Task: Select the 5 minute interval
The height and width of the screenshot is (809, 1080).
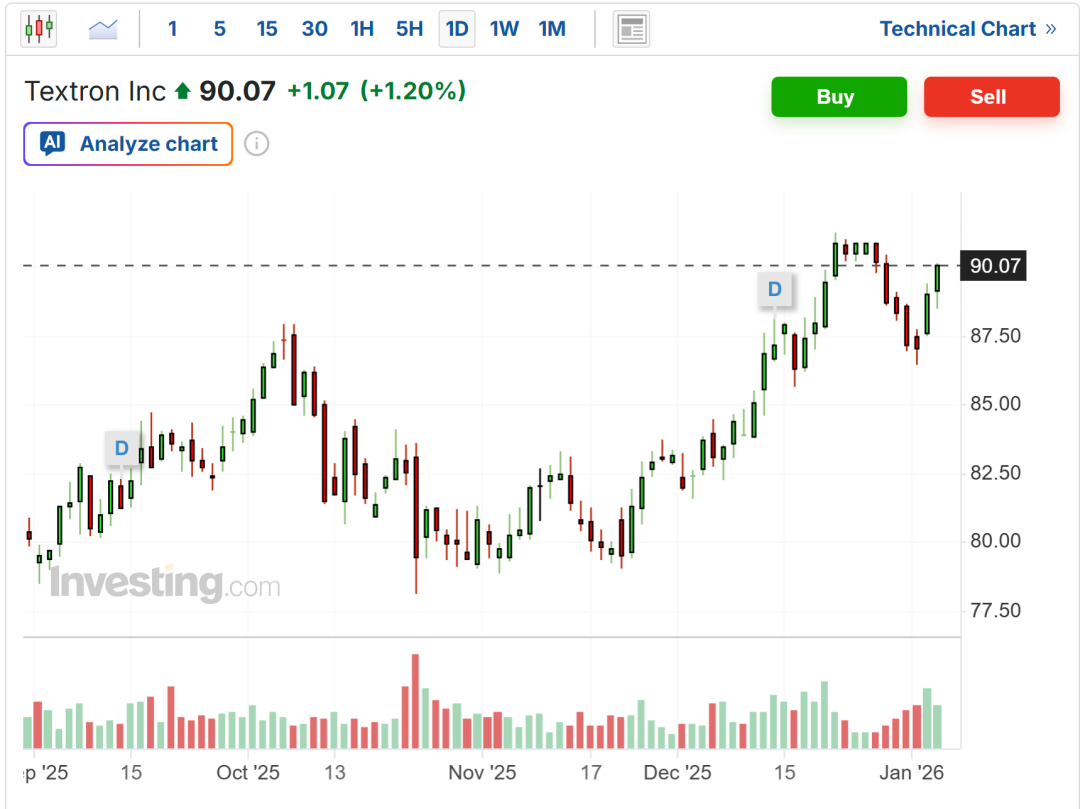Action: pos(219,29)
